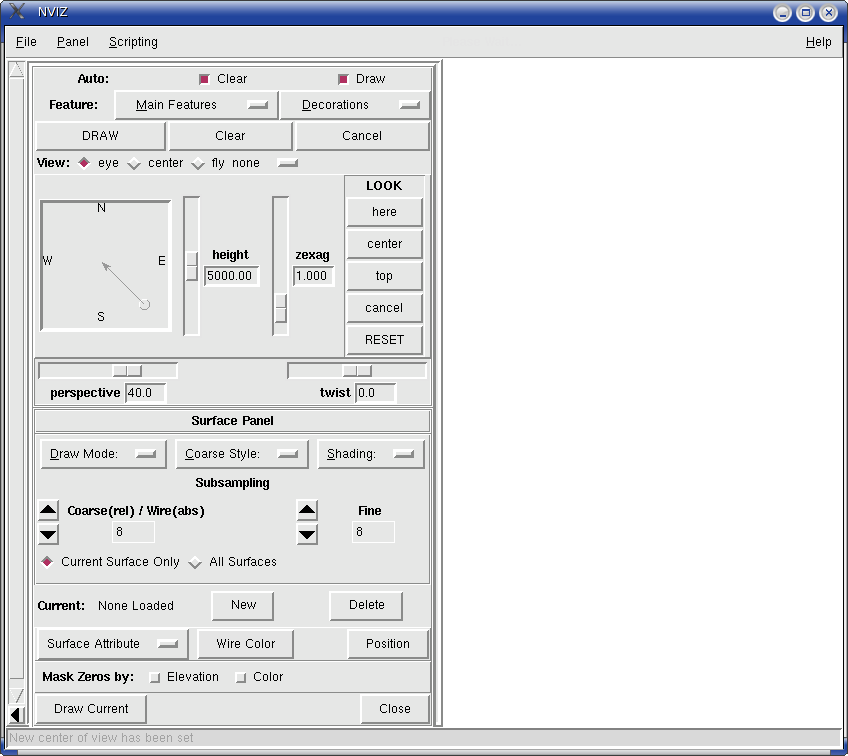
Task: Click the panel scrollbar up arrow
Action: click(17, 69)
